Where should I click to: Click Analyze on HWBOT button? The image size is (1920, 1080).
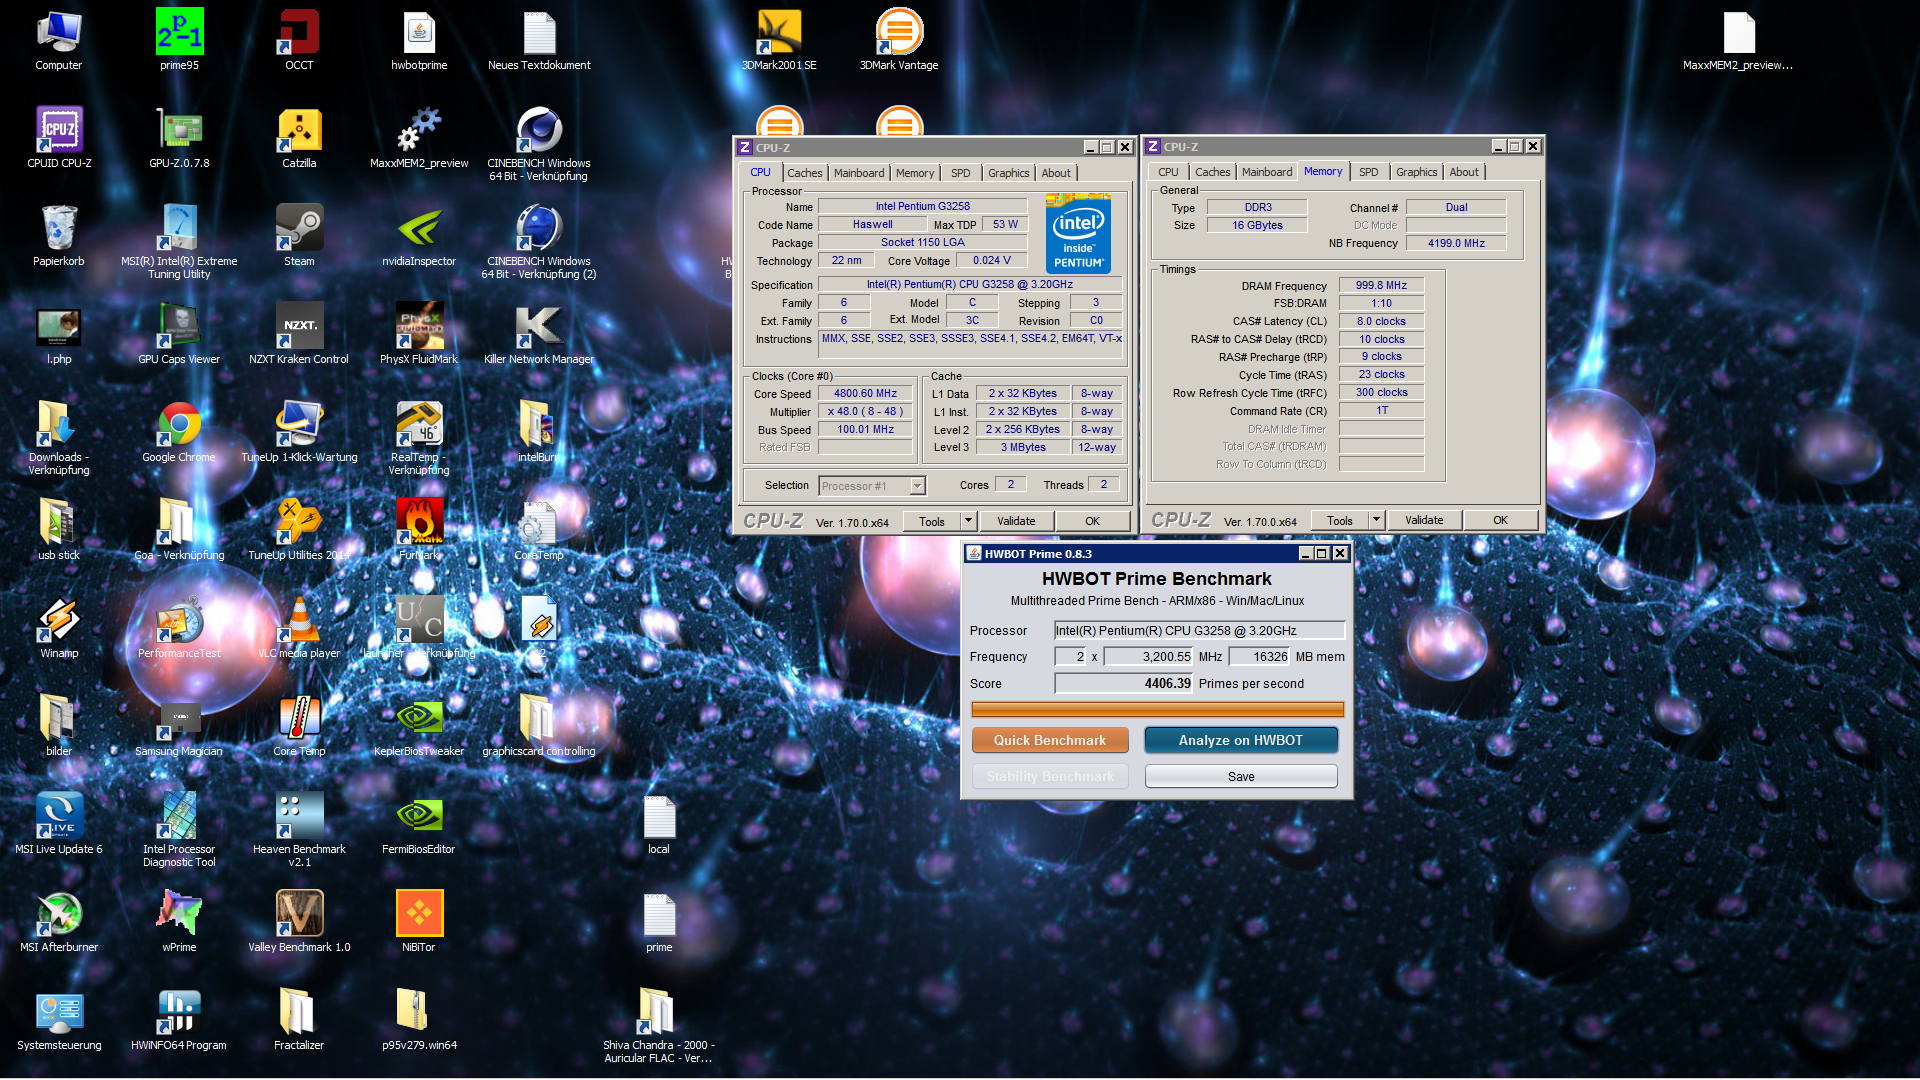(1240, 740)
